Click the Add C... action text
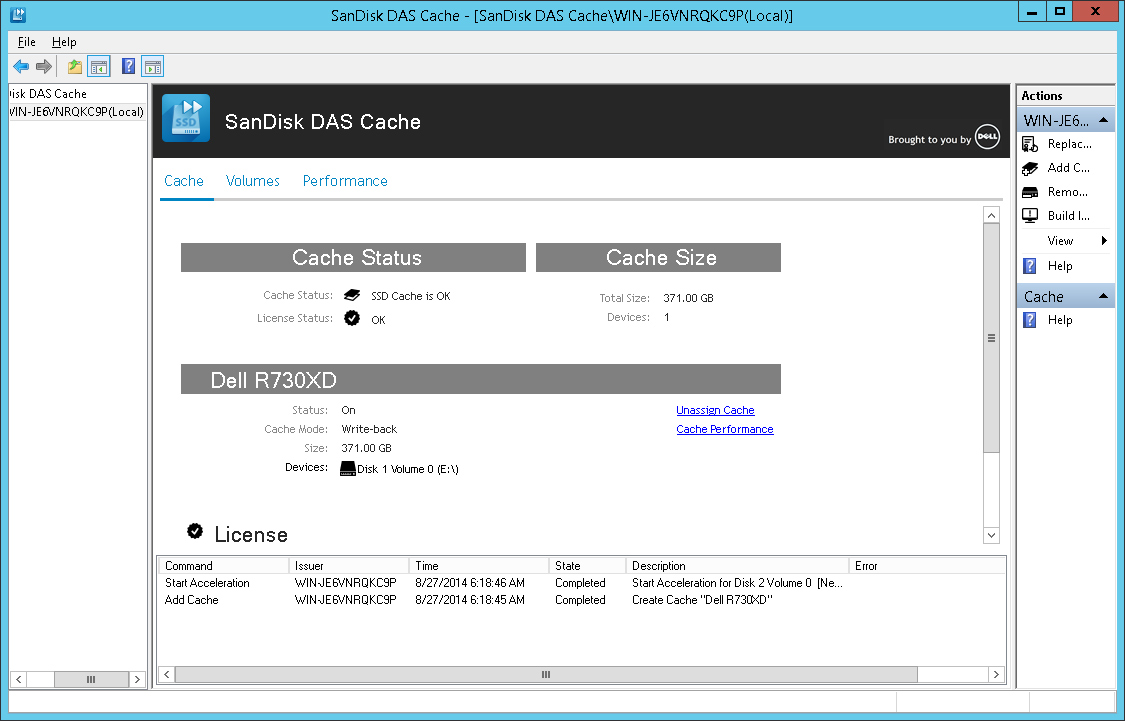The image size is (1125, 721). 1068,168
